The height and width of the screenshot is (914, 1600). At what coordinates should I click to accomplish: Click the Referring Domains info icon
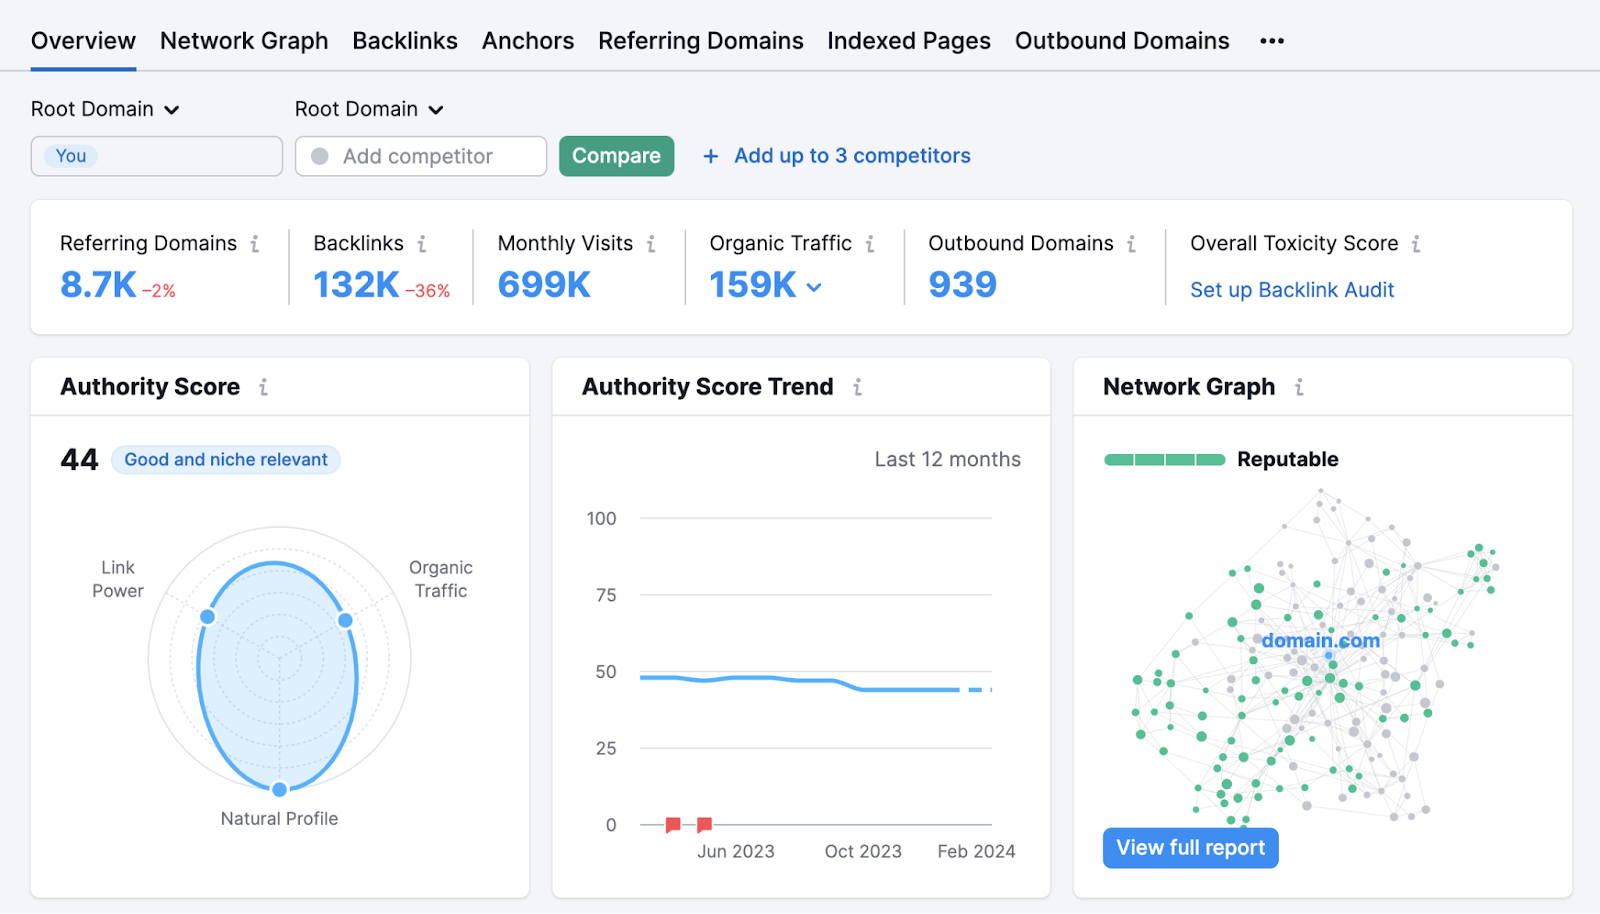256,243
